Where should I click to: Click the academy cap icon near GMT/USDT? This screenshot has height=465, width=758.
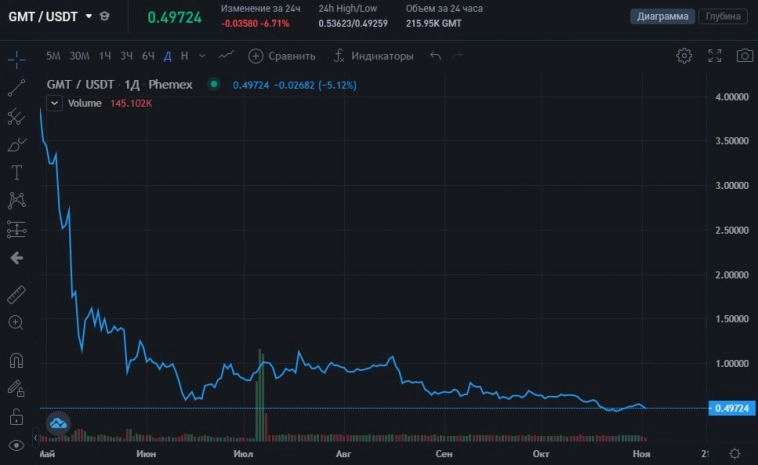[104, 16]
